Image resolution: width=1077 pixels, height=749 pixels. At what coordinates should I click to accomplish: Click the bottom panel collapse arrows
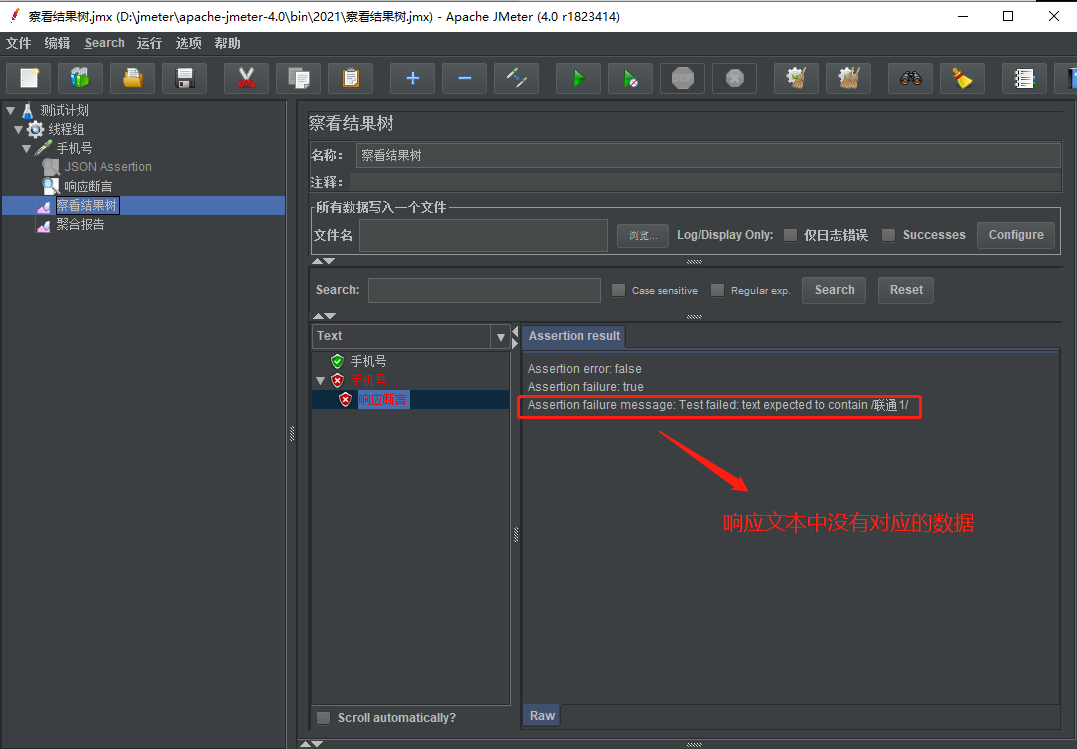point(311,744)
